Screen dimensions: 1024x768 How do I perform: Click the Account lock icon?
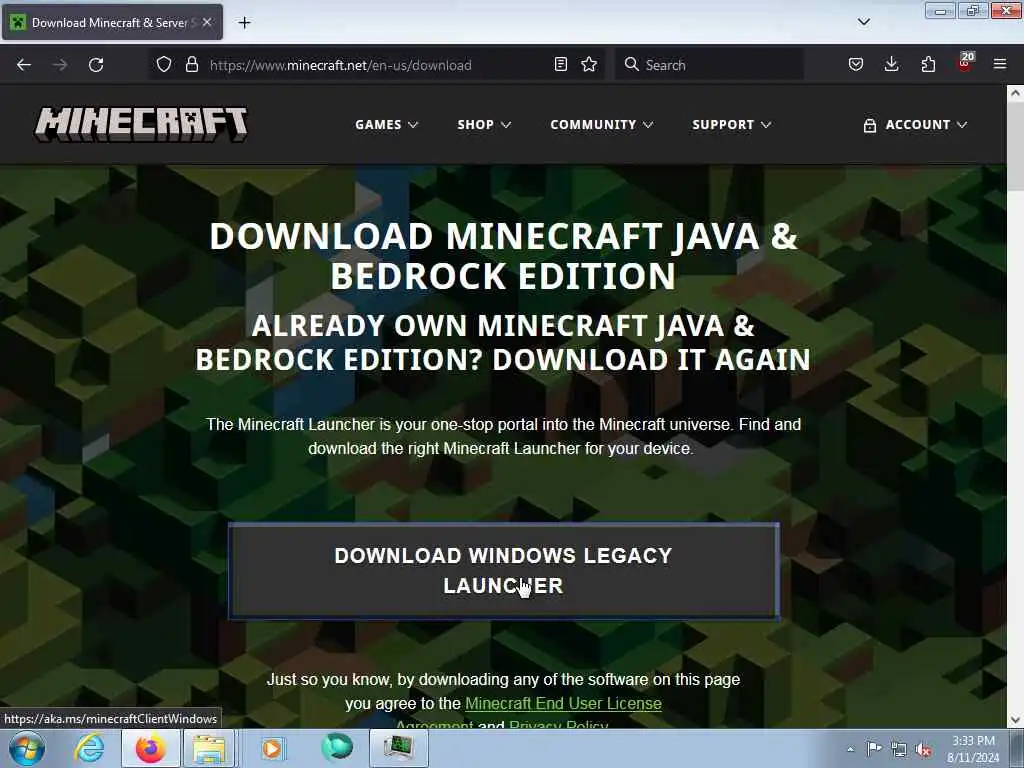coord(869,125)
